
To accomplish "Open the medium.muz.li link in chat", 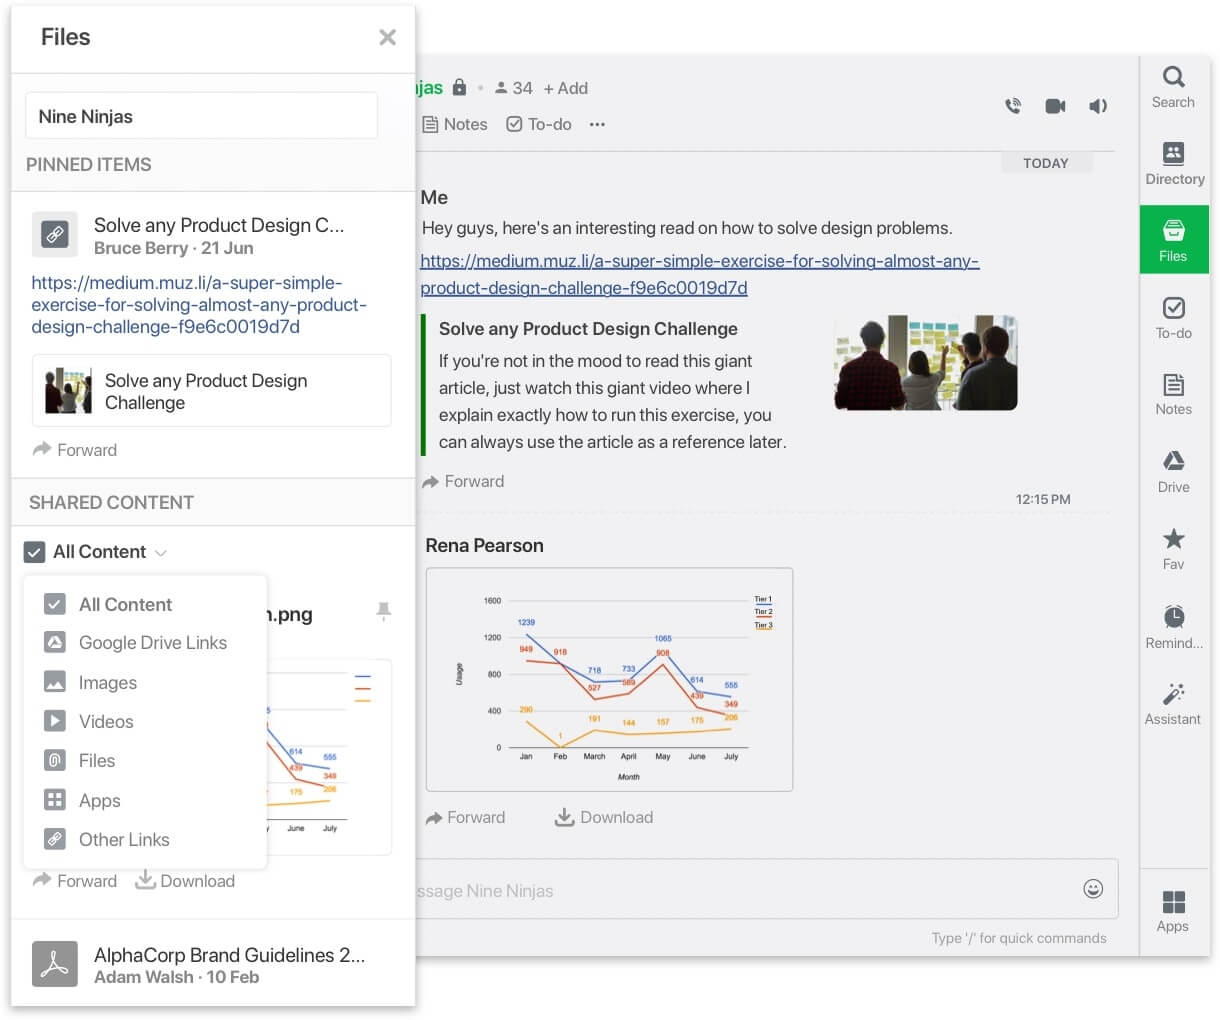I will point(698,262).
